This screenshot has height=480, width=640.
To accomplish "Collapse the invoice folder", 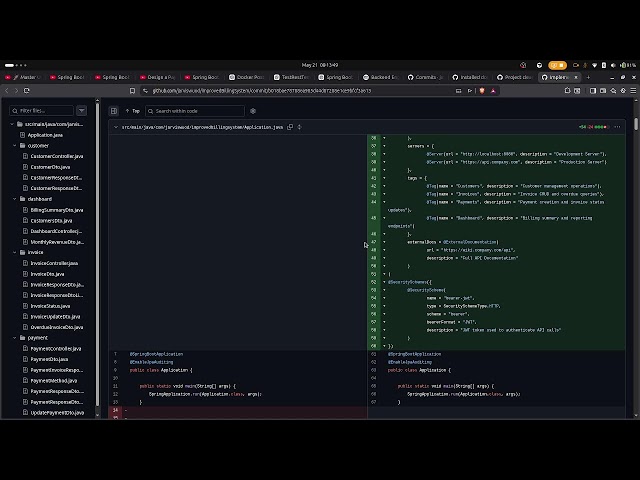I will coord(15,252).
